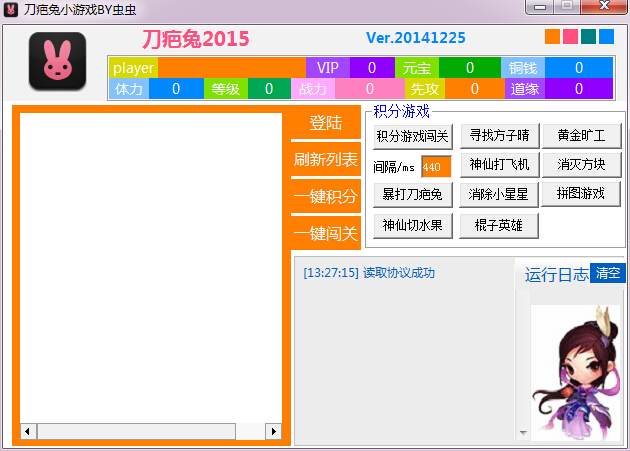Start the 积分游戏闯关 game button
The width and height of the screenshot is (630, 451).
tap(413, 136)
